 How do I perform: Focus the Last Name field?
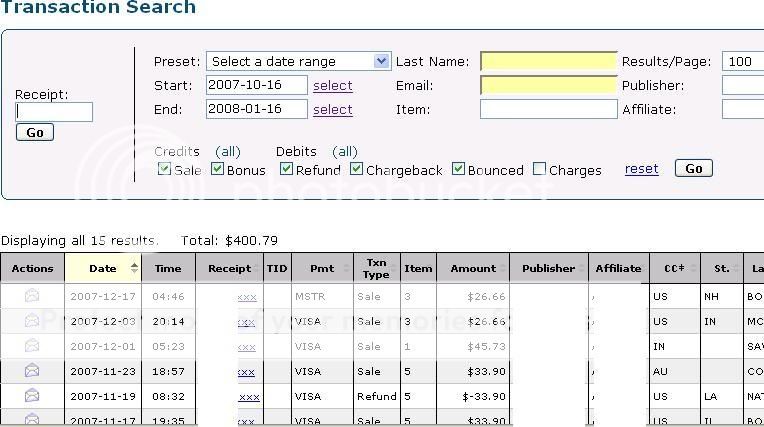(x=549, y=61)
